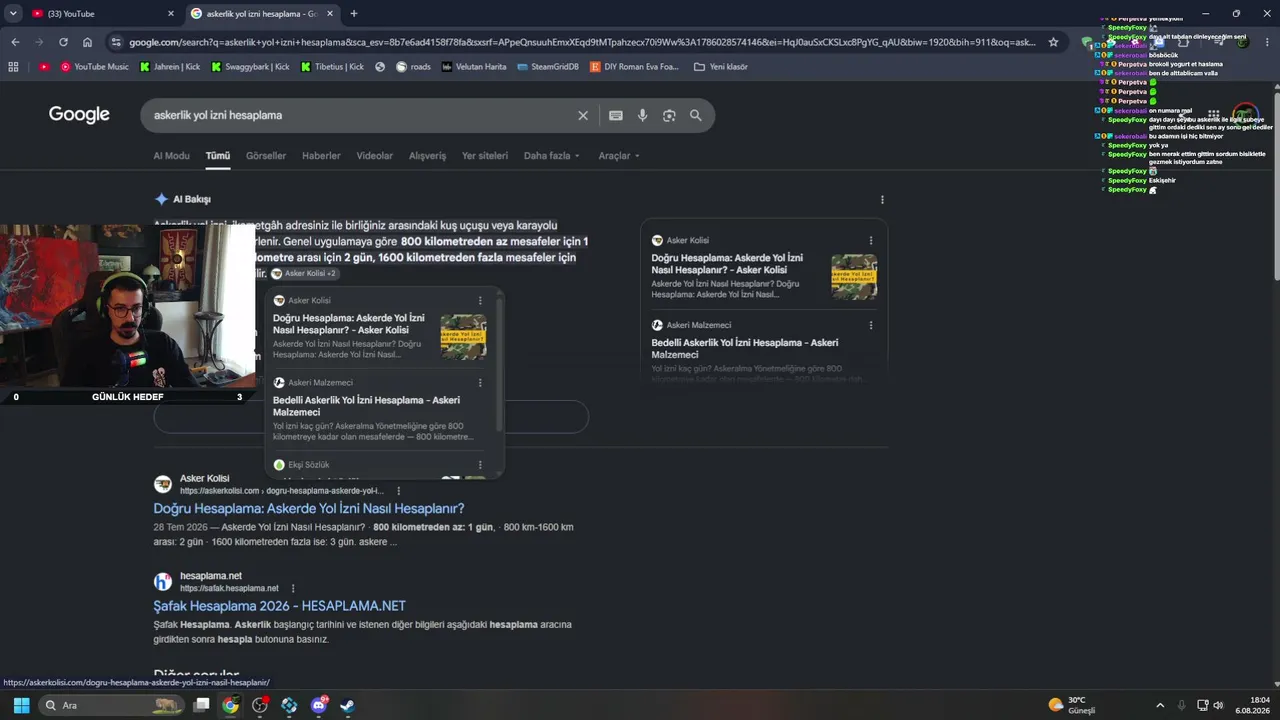Screen dimensions: 1280x720
Task: Open a new Chrome tab
Action: pyautogui.click(x=354, y=14)
